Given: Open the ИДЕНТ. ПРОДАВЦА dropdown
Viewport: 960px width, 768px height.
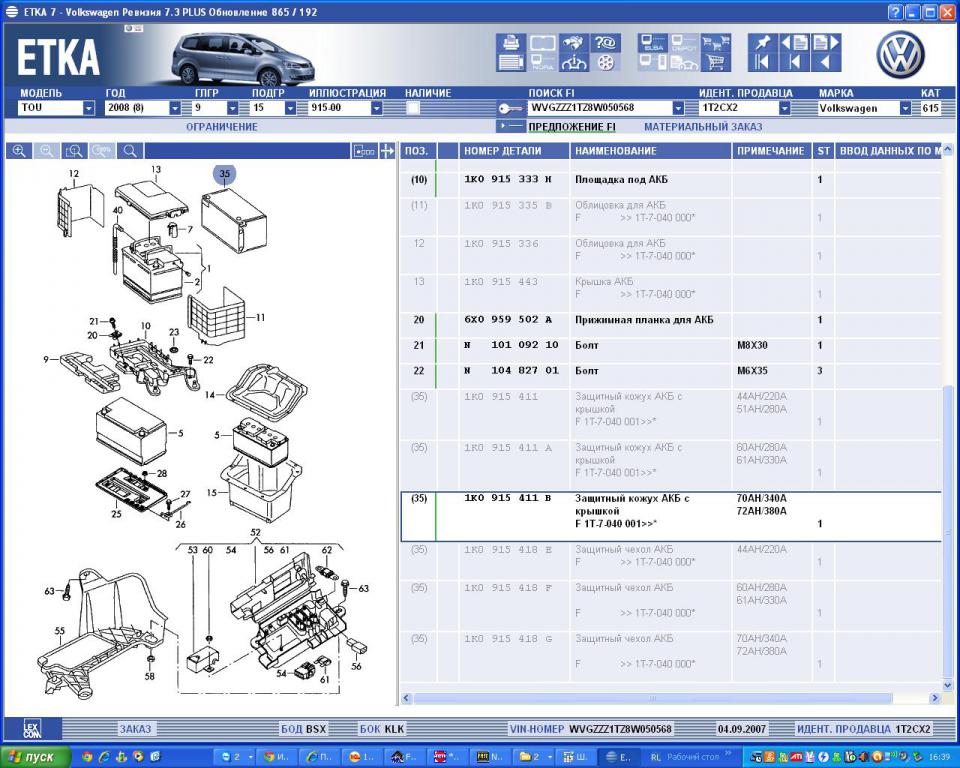Looking at the screenshot, I should [x=784, y=108].
